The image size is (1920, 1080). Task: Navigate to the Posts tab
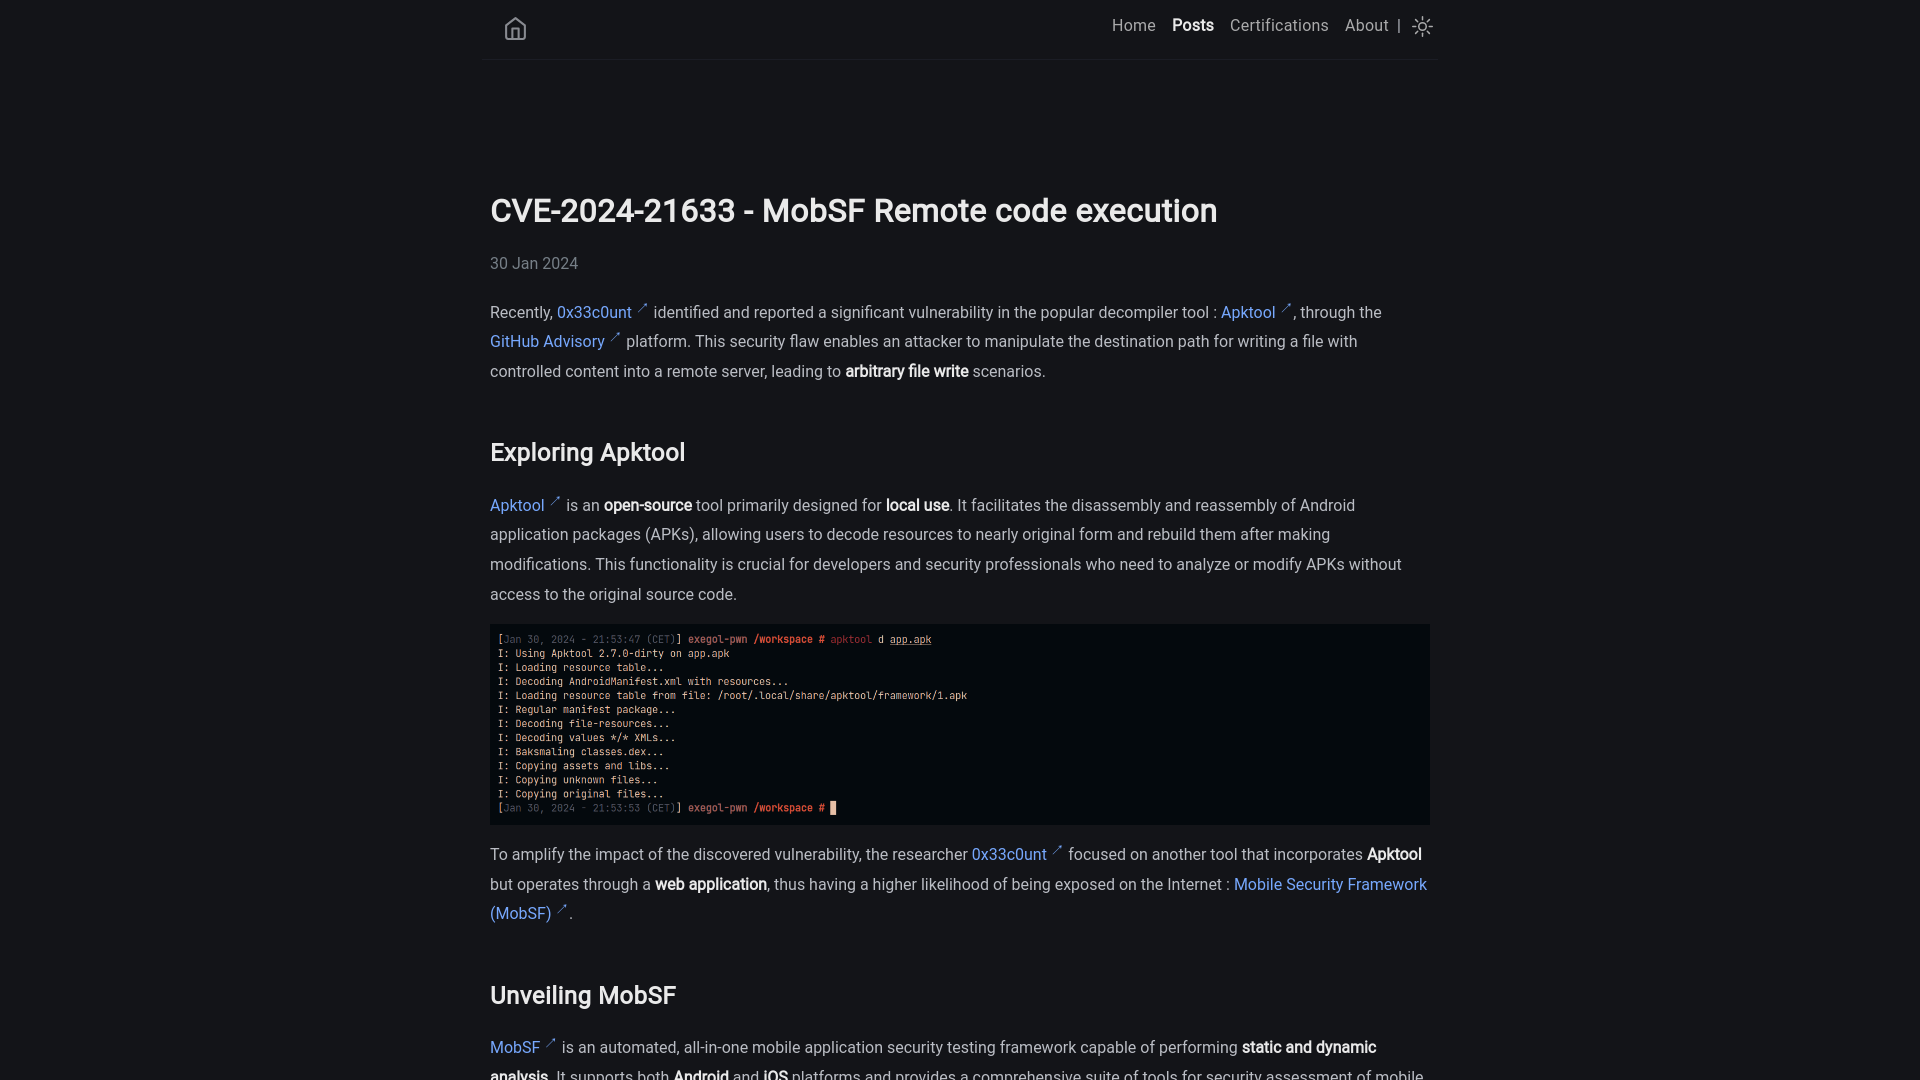1193,25
